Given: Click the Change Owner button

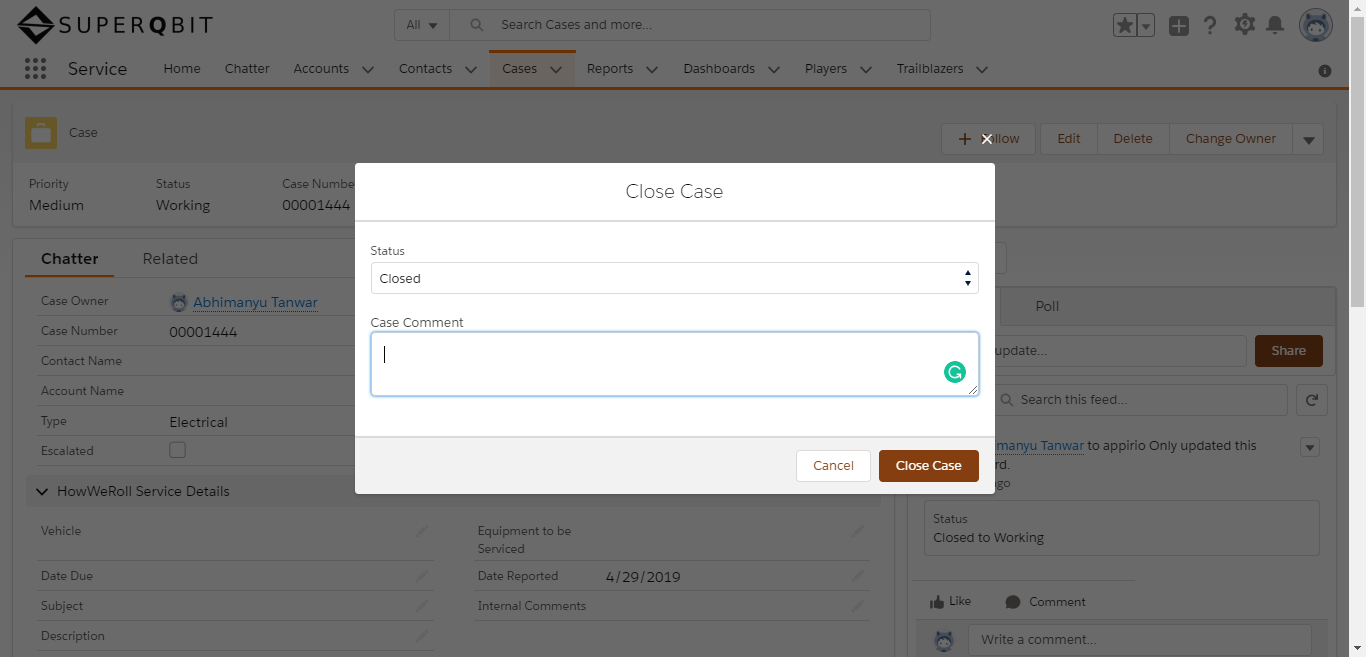Looking at the screenshot, I should click(1231, 139).
